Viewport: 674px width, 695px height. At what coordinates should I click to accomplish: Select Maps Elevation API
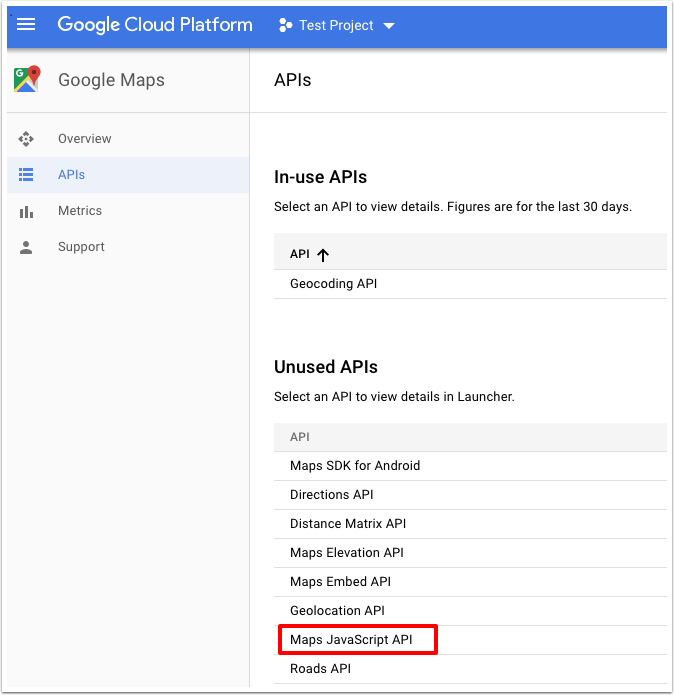coord(470,553)
